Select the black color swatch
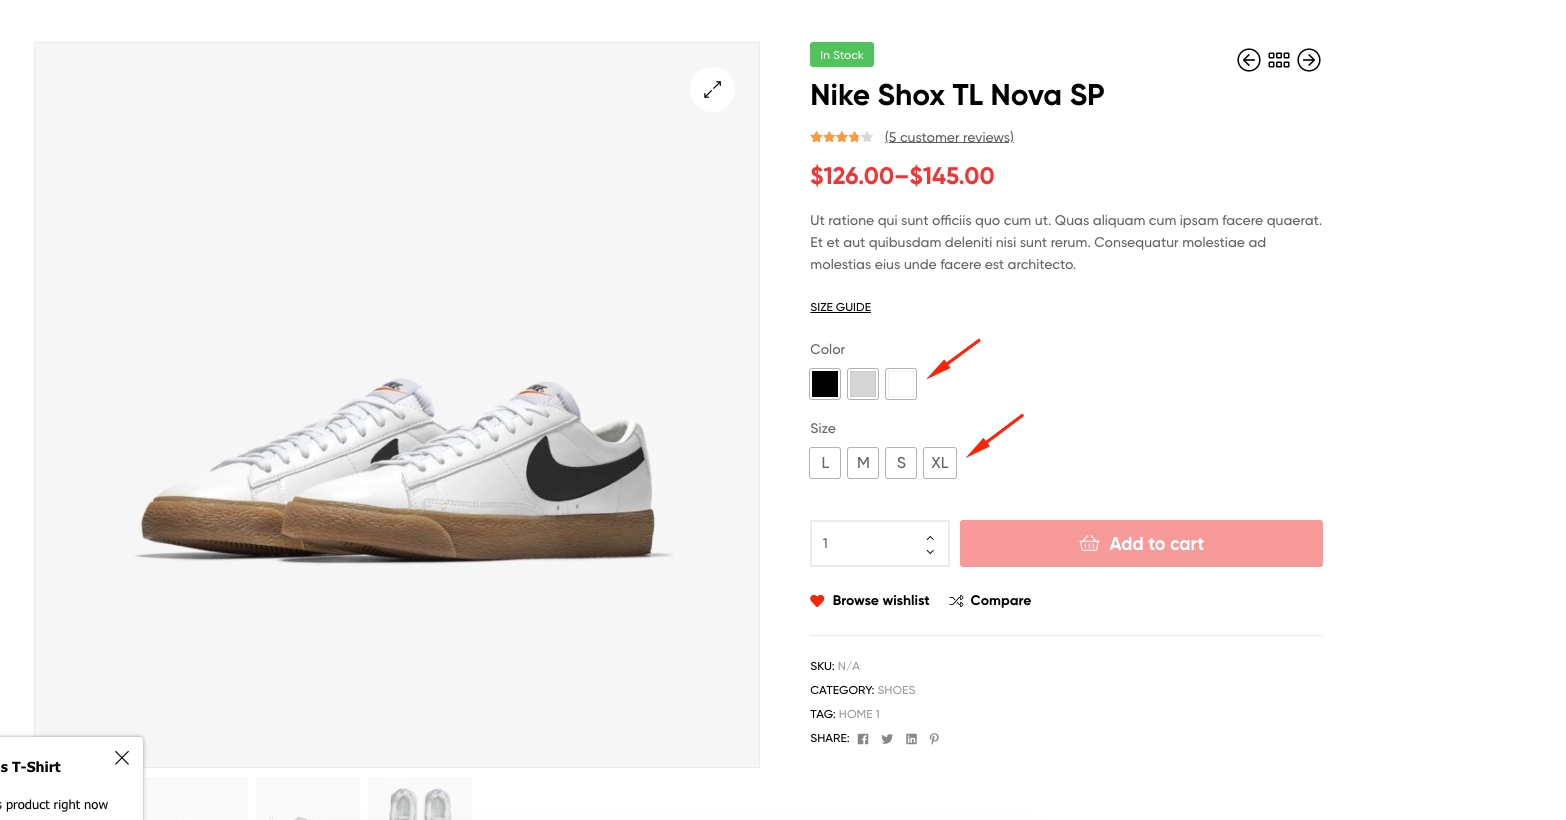This screenshot has width=1566, height=820. coord(825,384)
